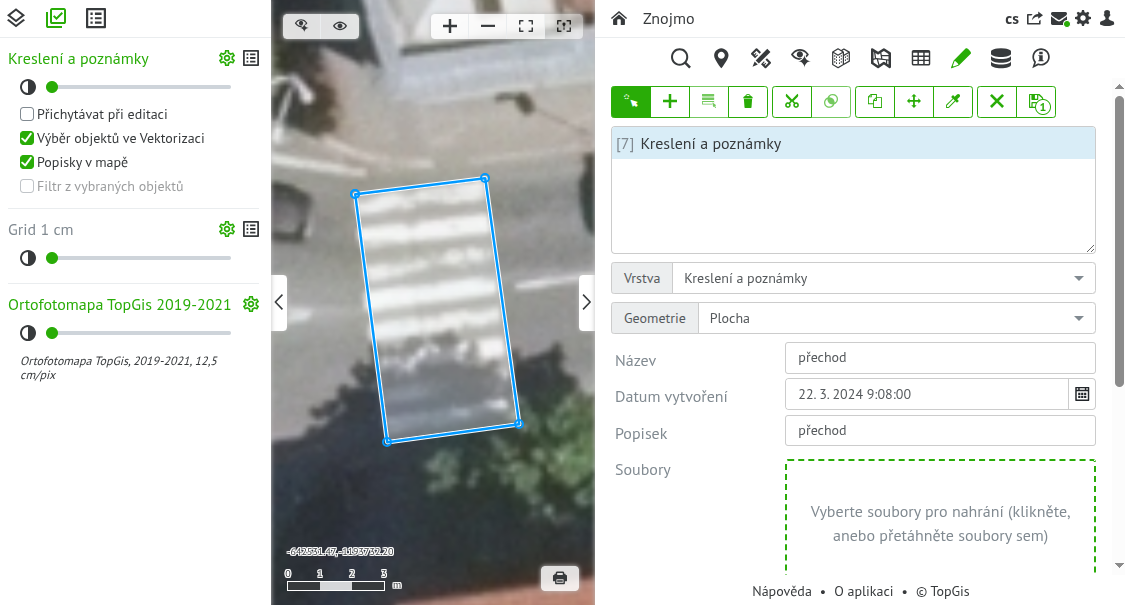Click the edit attributes rows tool

[x=709, y=102]
